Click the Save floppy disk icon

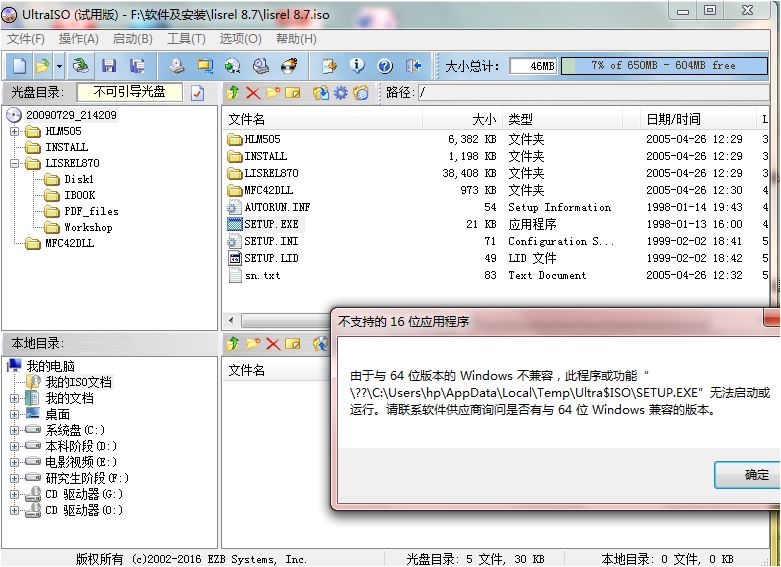(109, 66)
